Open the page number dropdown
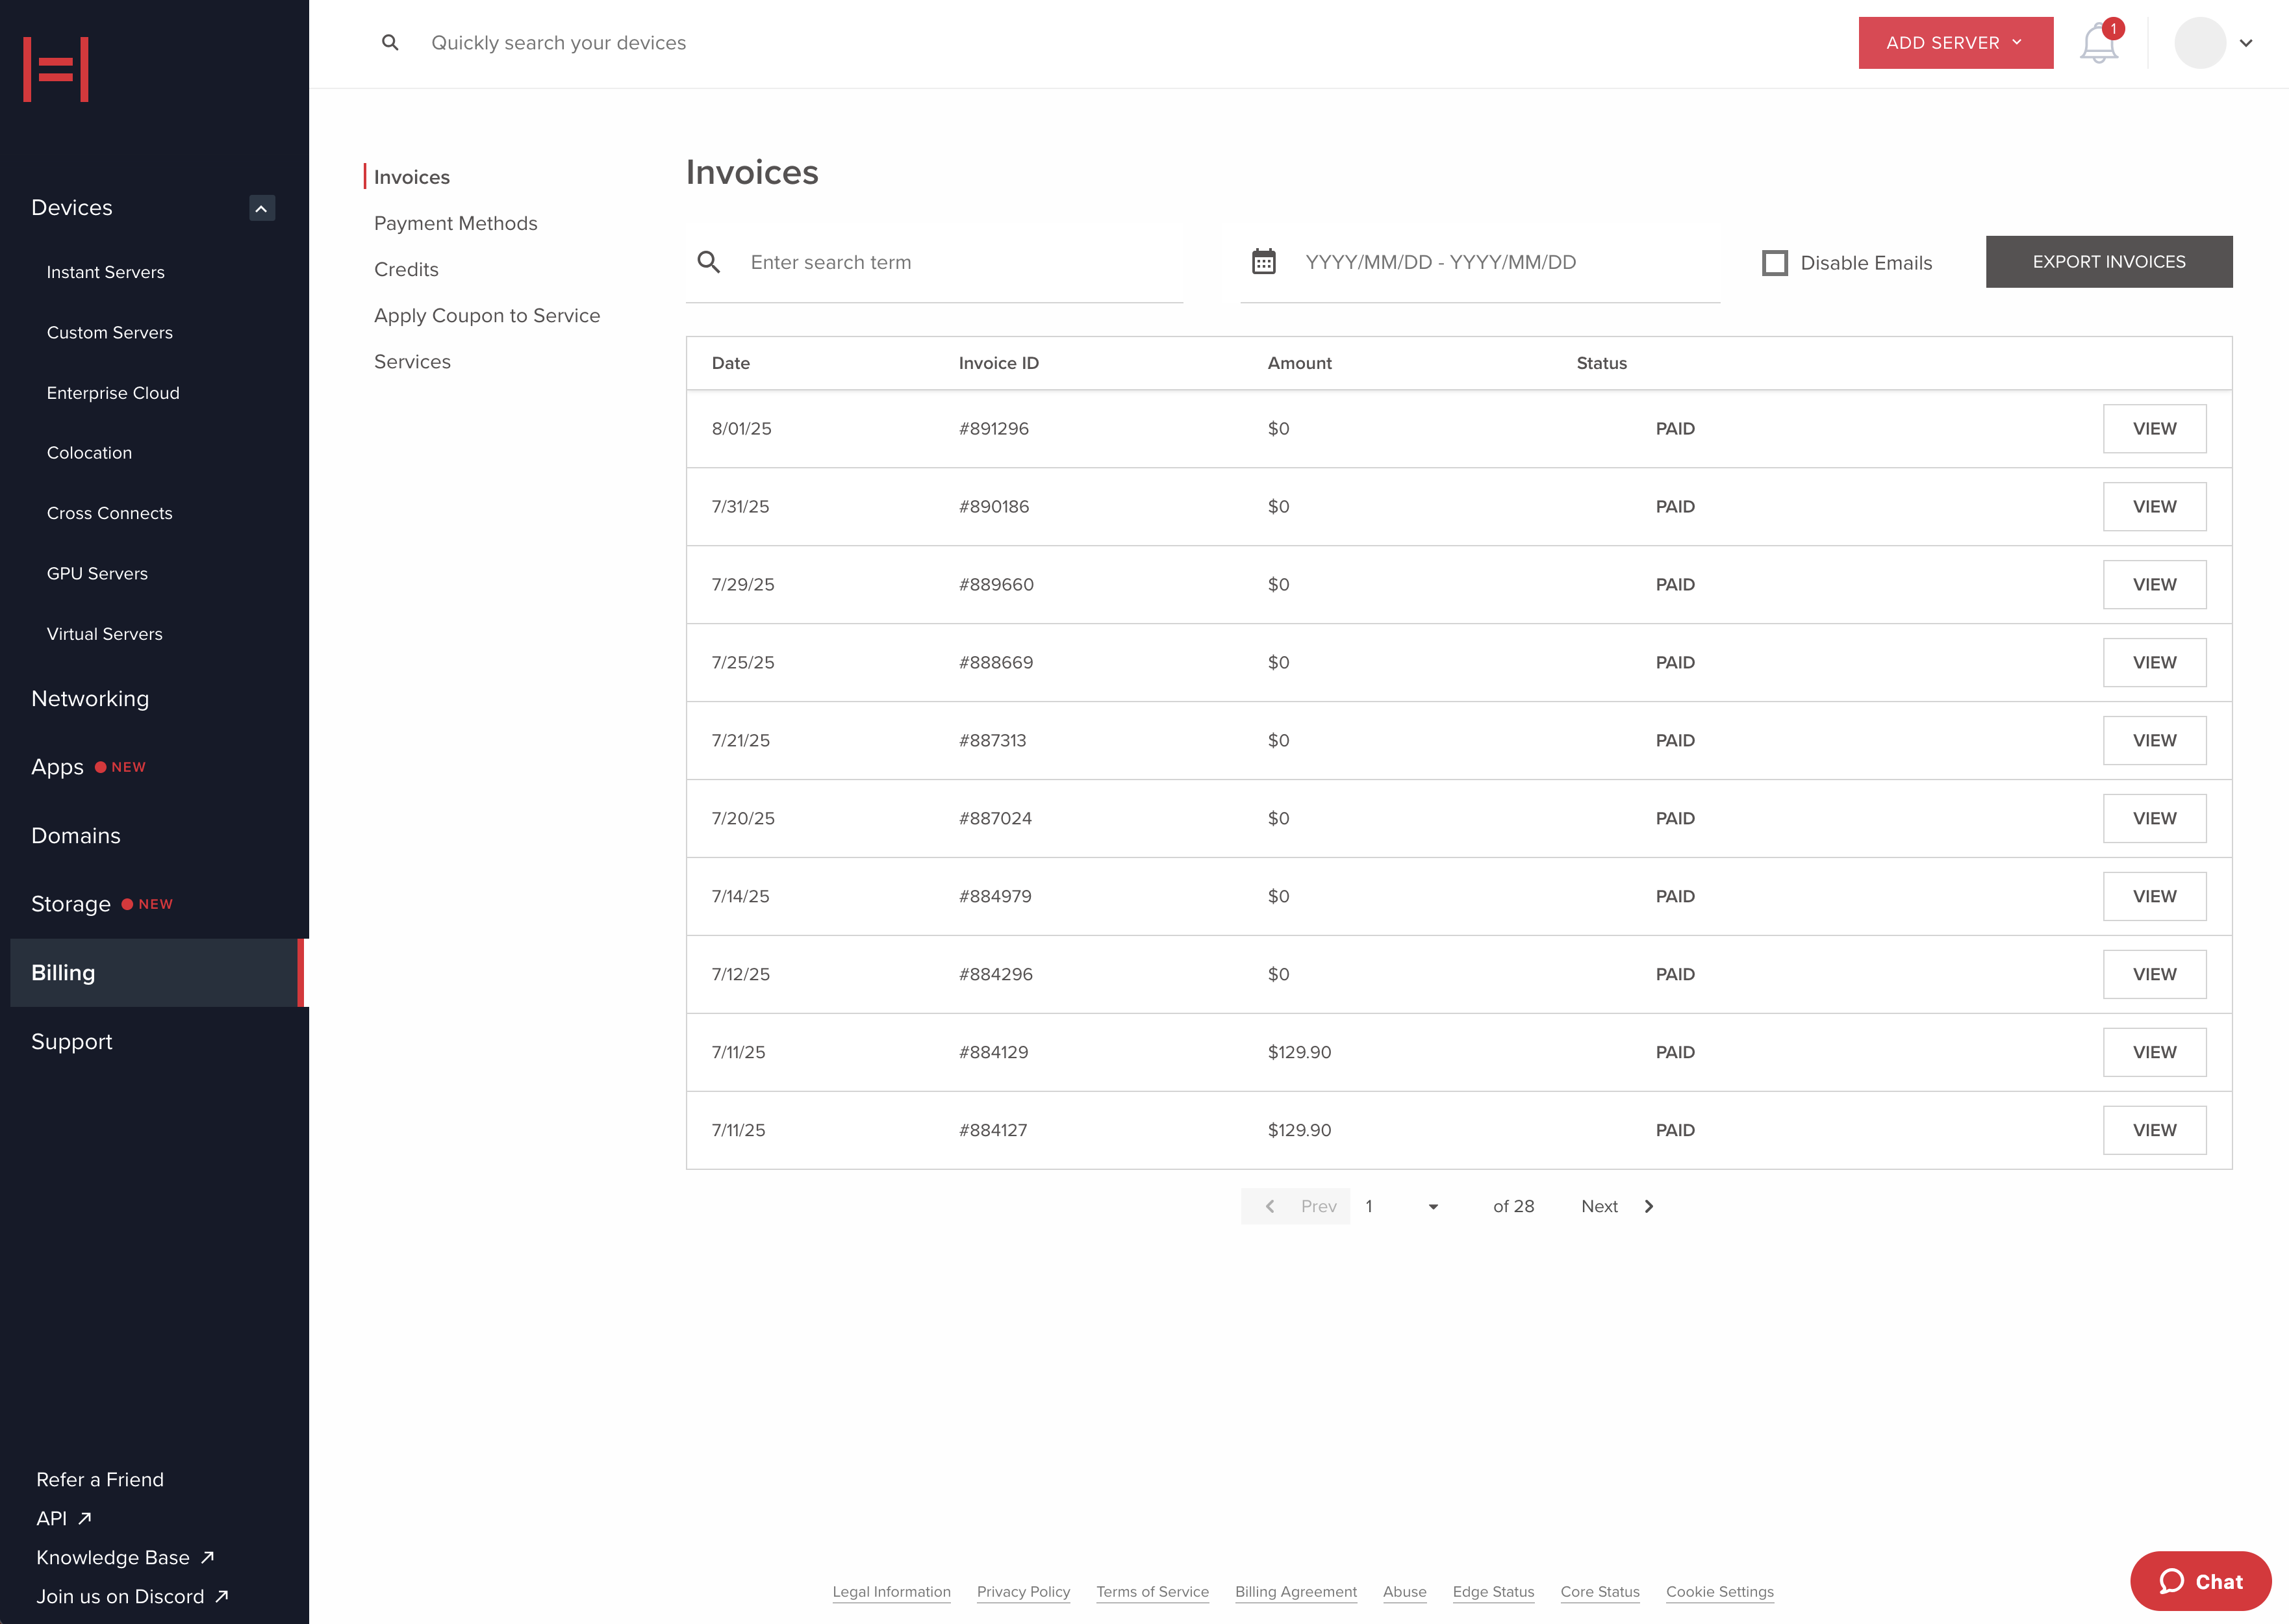This screenshot has width=2289, height=1624. [x=1402, y=1207]
